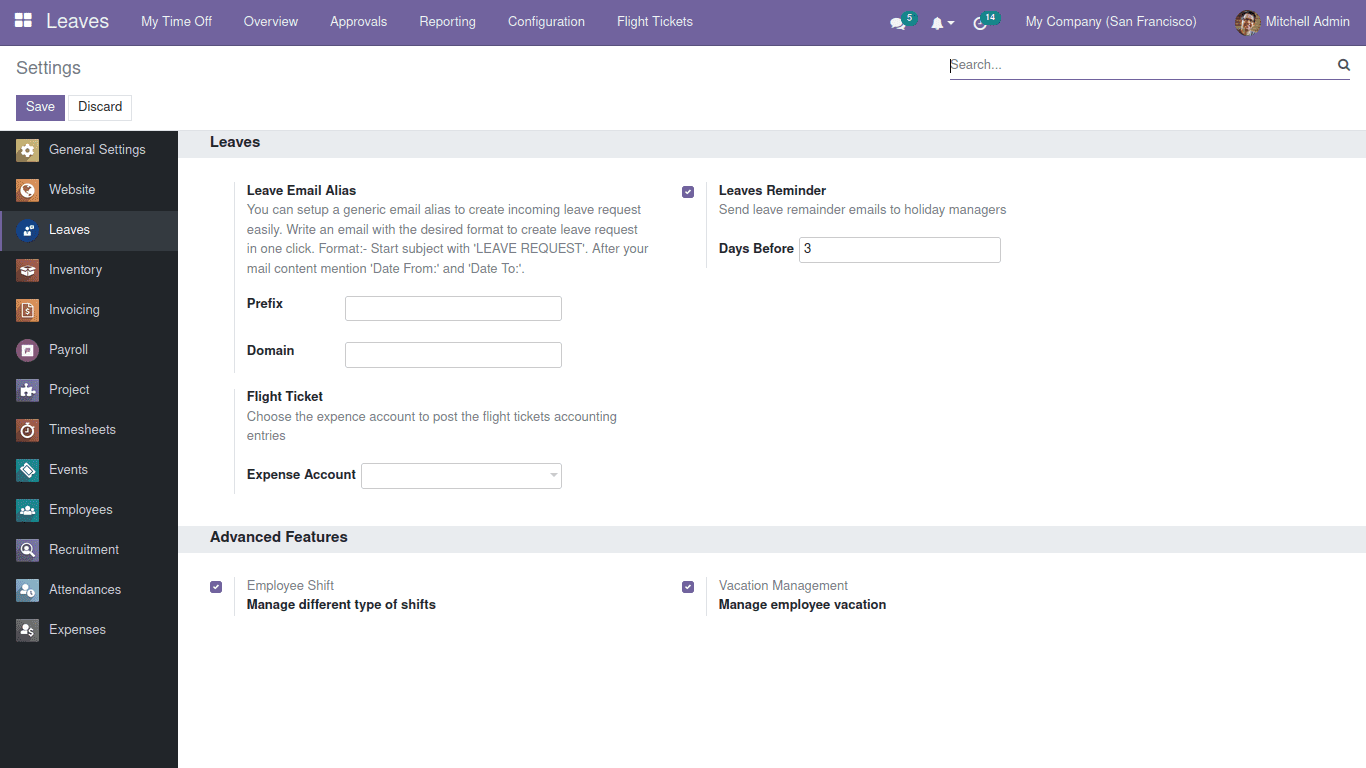Open the My Company switcher dropdown
This screenshot has height=768, width=1366.
pos(1111,21)
